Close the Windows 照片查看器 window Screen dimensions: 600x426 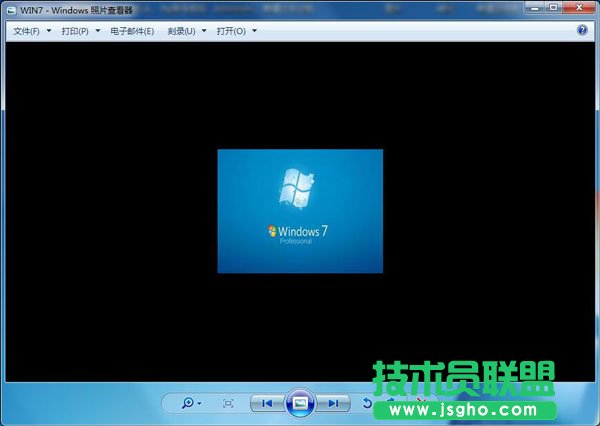coord(579,8)
